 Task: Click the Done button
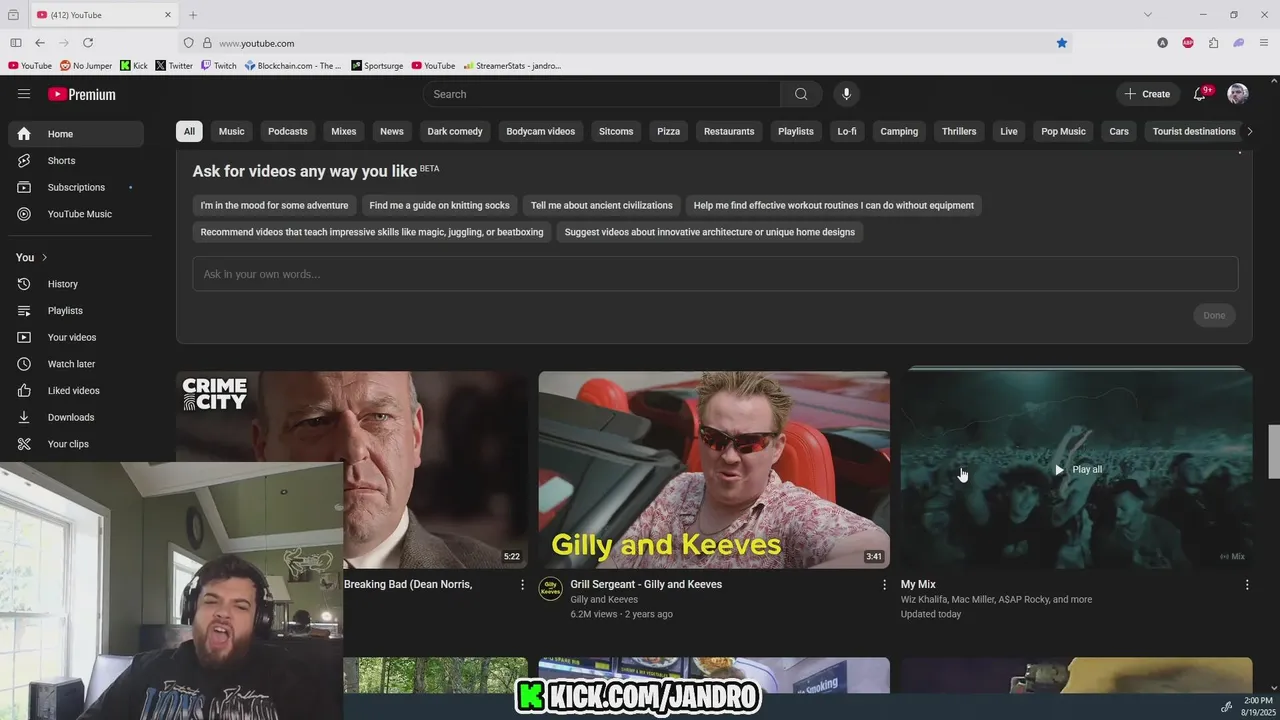[1214, 316]
